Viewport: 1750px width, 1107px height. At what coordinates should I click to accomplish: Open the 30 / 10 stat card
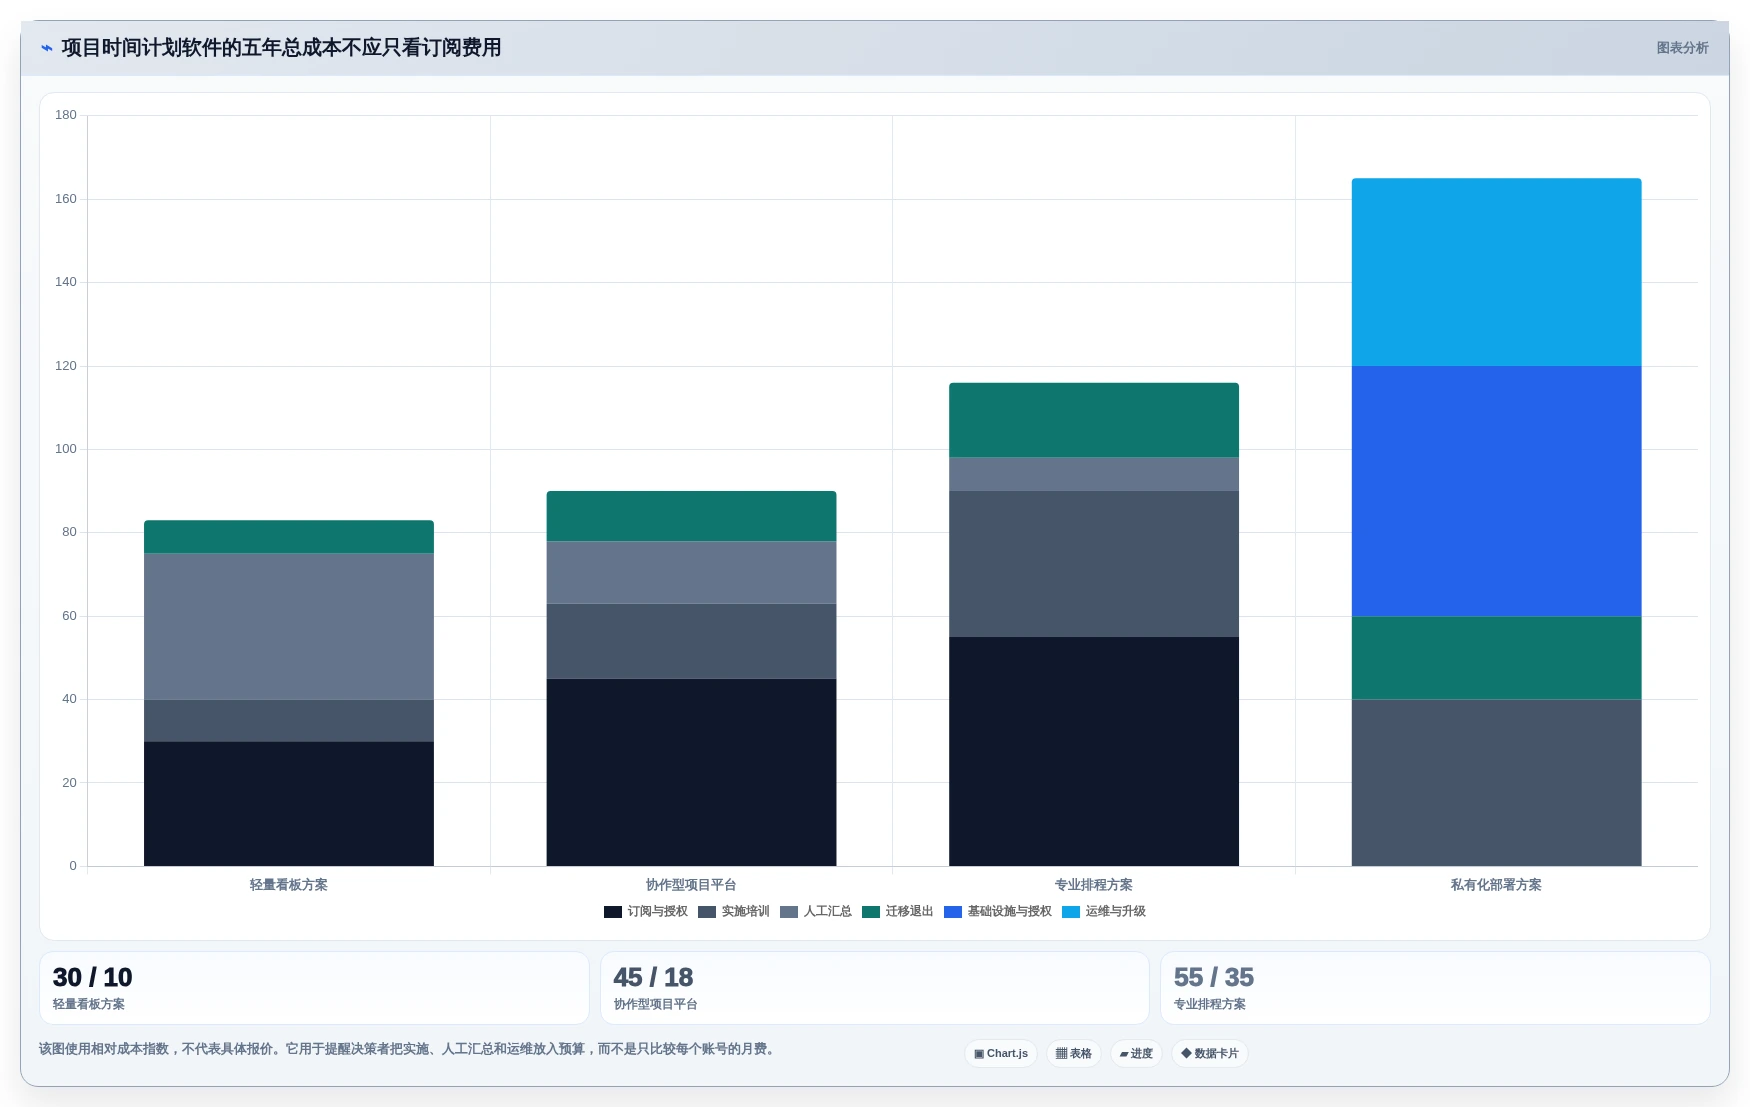(x=314, y=988)
